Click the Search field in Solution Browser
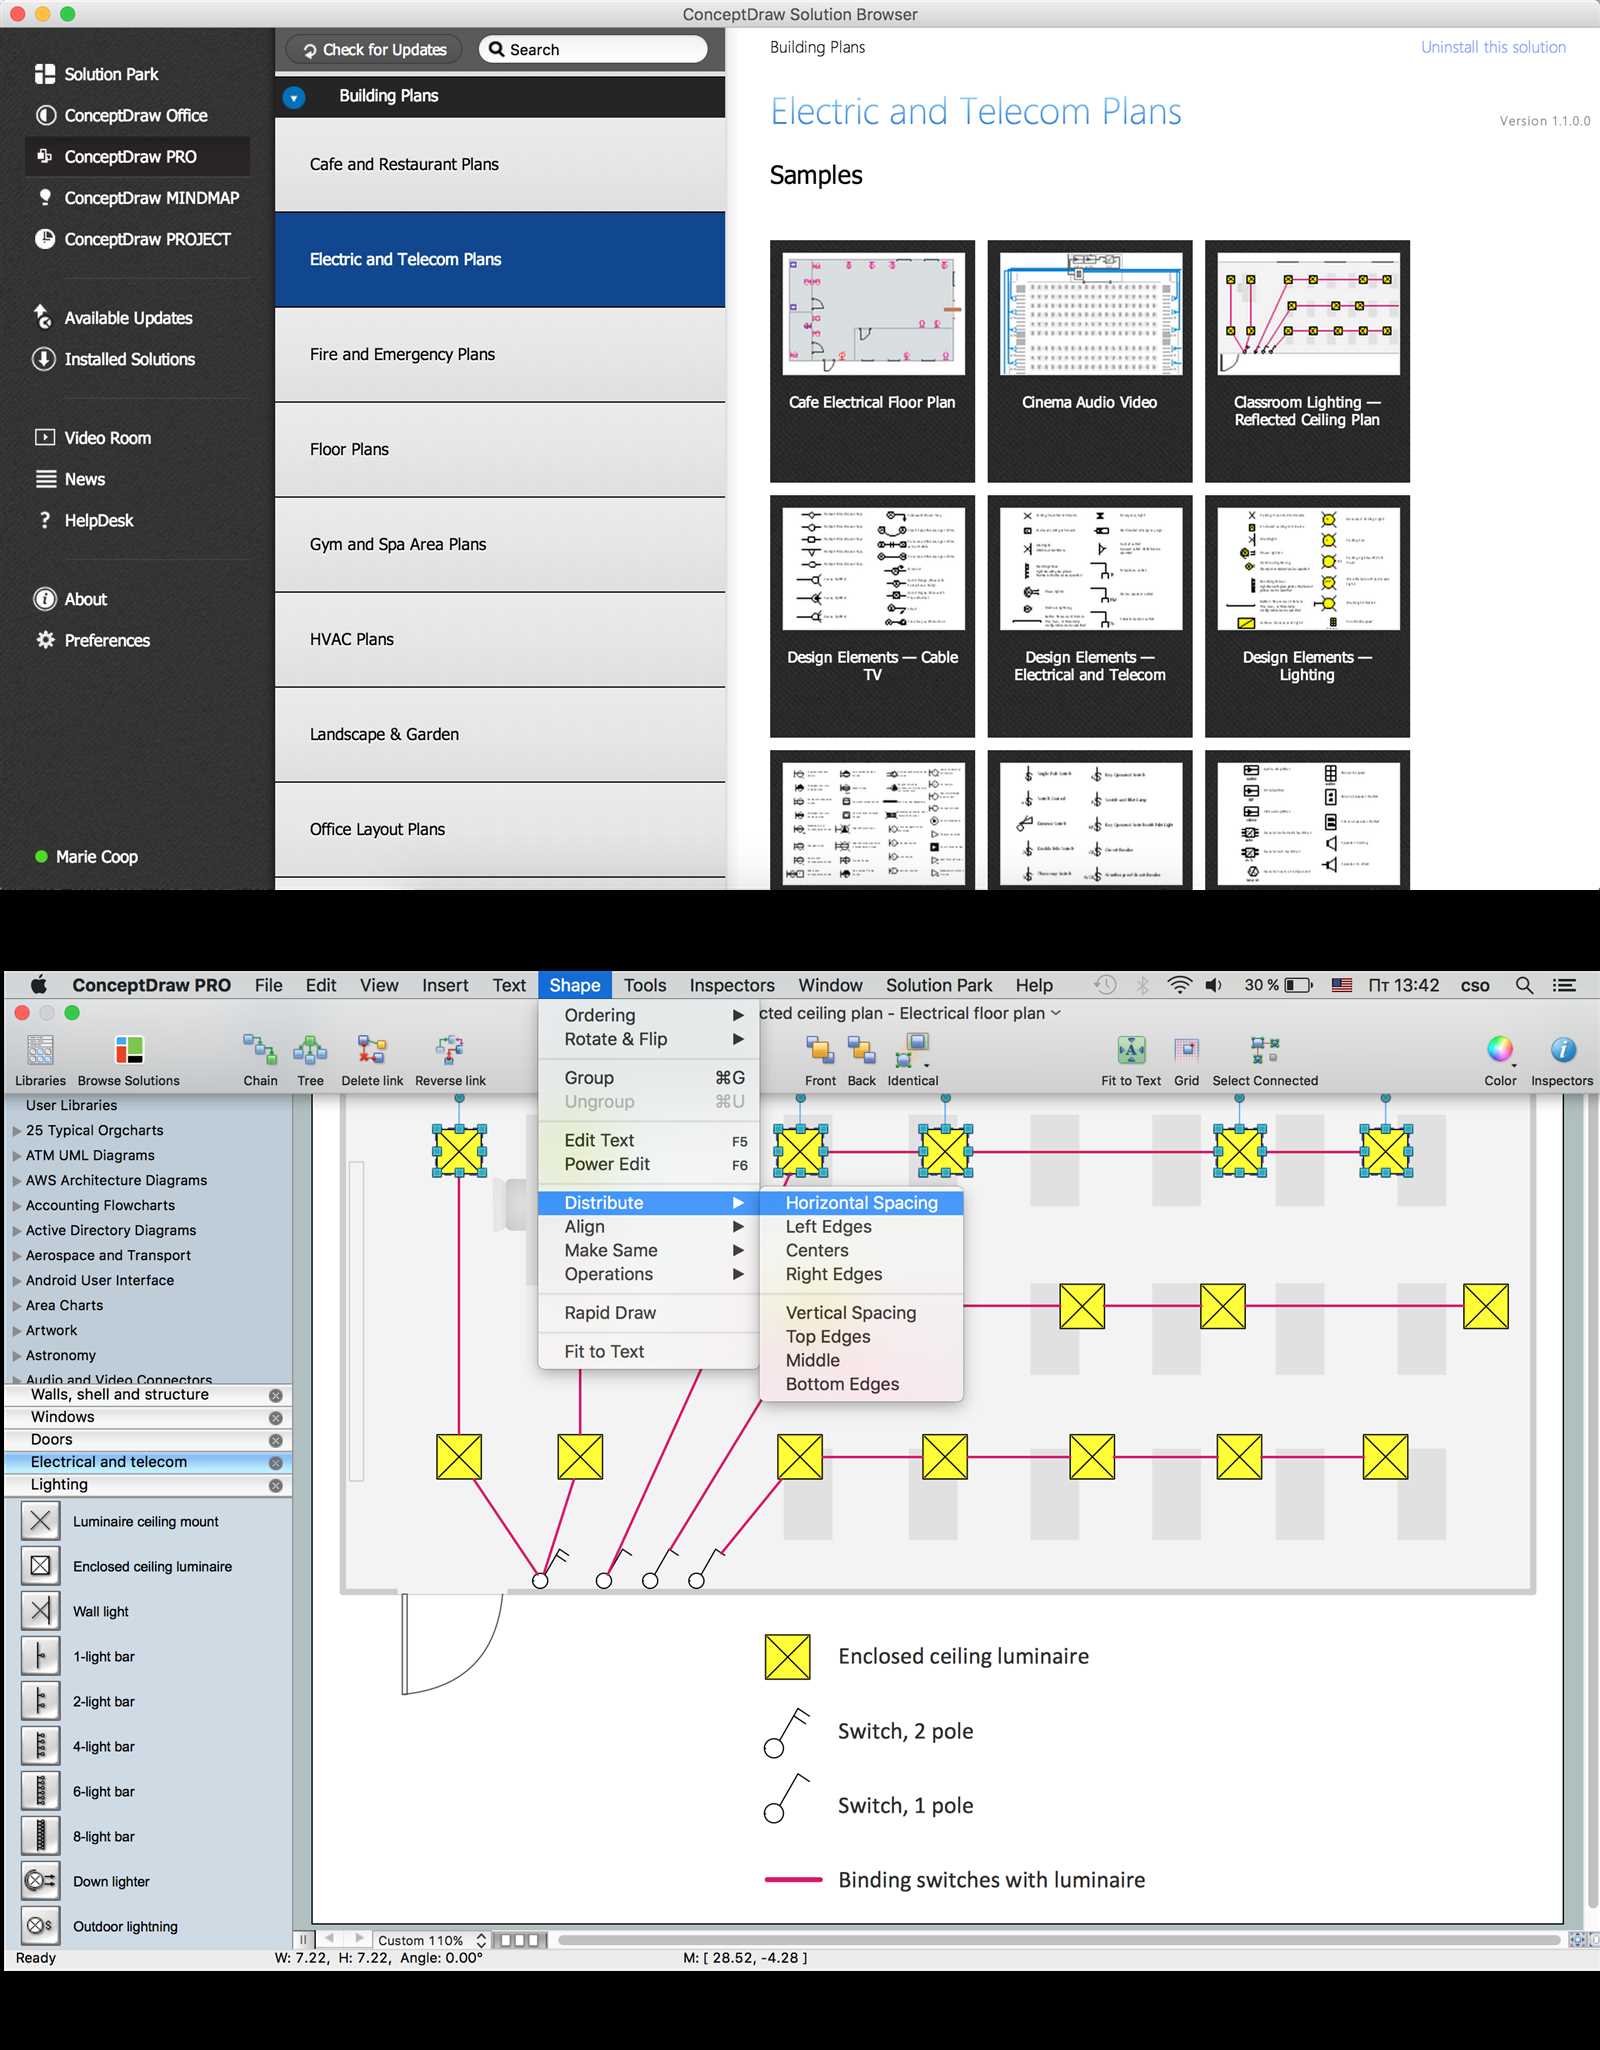Image resolution: width=1600 pixels, height=2050 pixels. point(594,50)
